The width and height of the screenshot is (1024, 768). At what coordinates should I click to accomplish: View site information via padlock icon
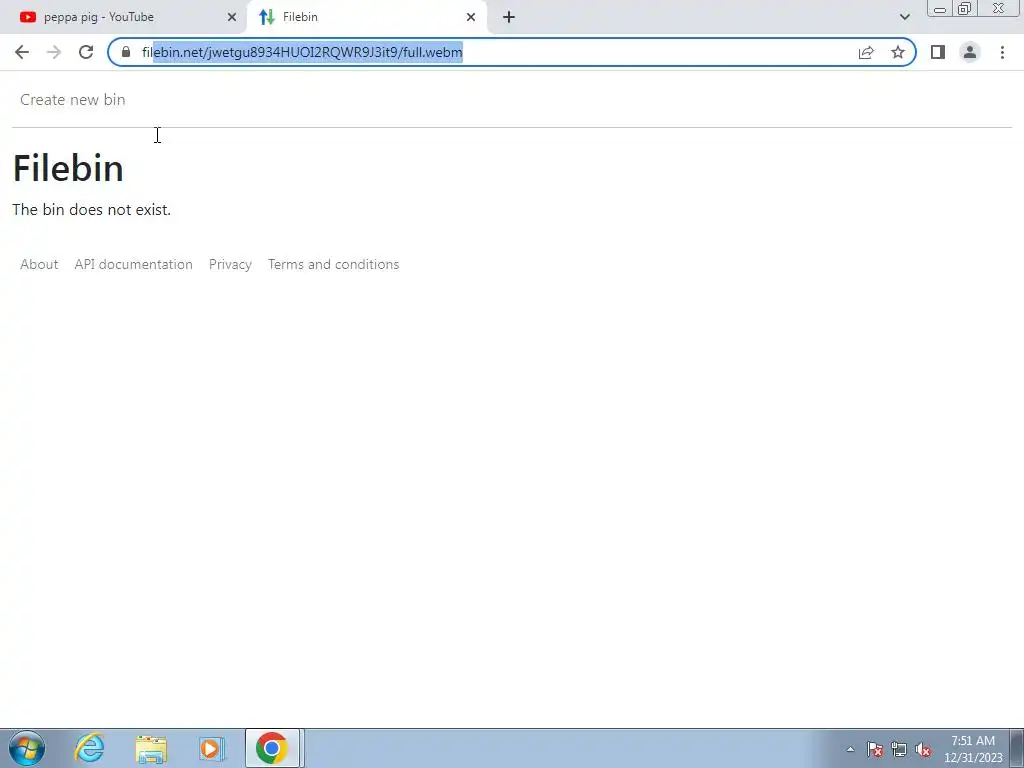(126, 52)
